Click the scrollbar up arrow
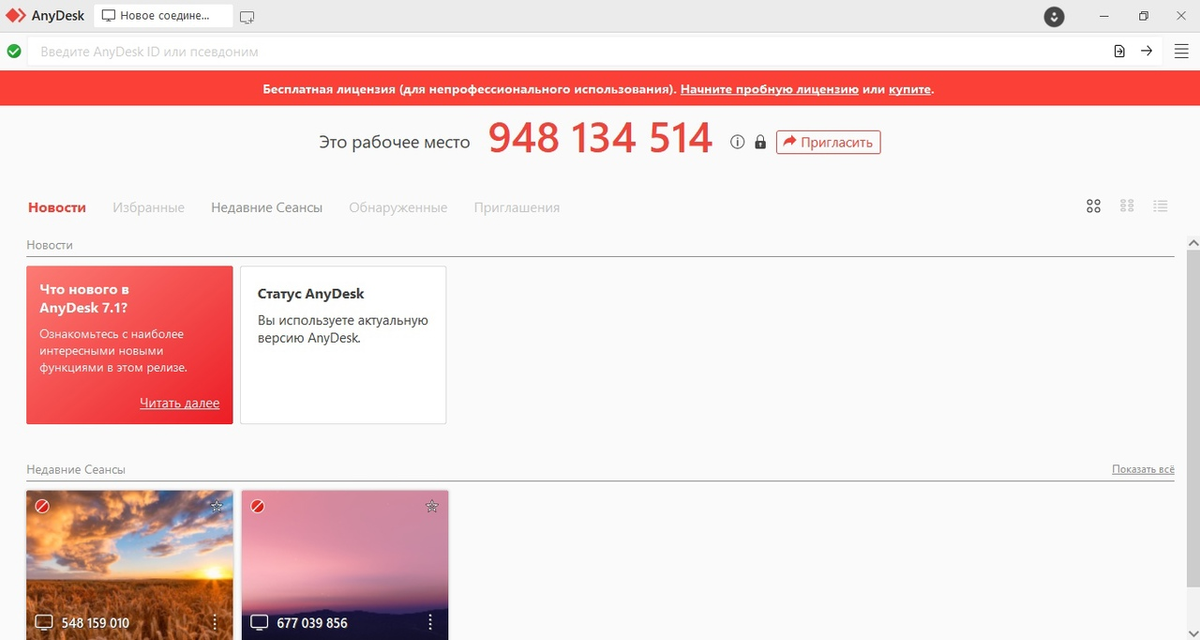The height and width of the screenshot is (640, 1200). [1193, 245]
